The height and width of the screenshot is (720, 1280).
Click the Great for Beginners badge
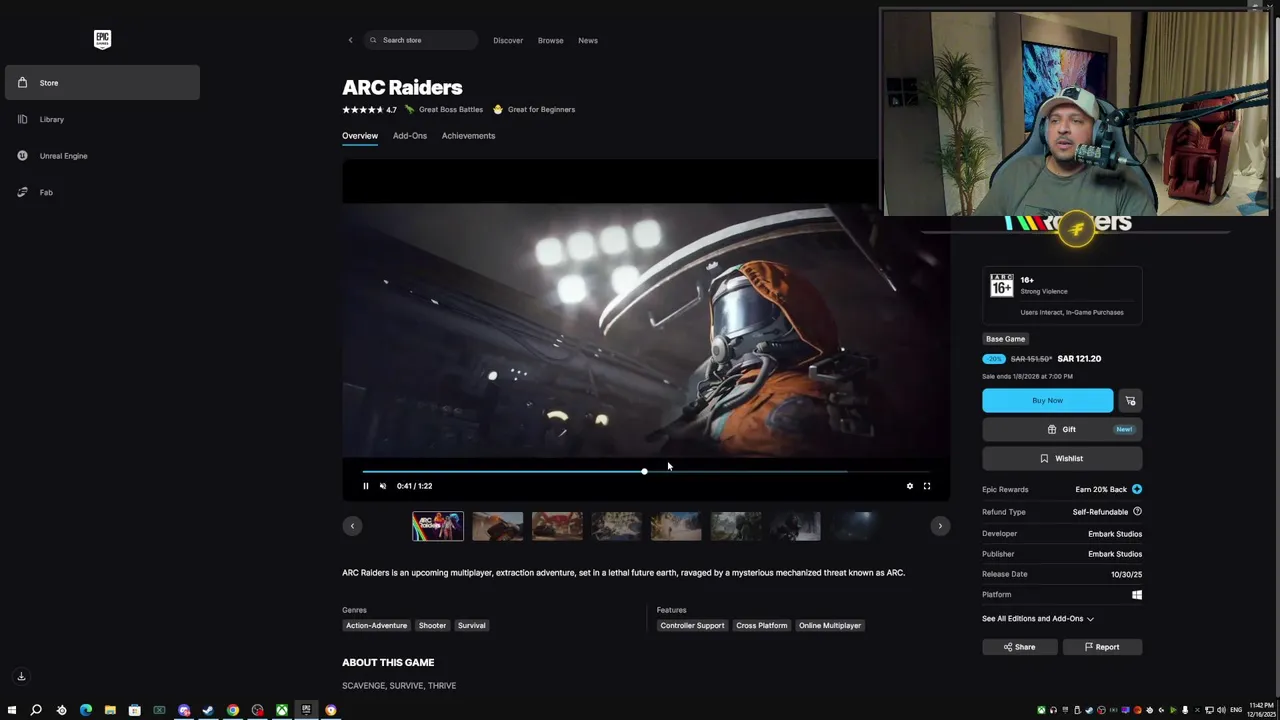tap(534, 110)
